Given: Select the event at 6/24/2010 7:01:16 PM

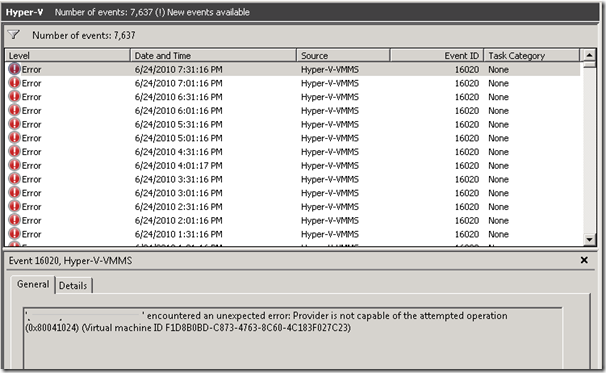Looking at the screenshot, I should (x=293, y=83).
